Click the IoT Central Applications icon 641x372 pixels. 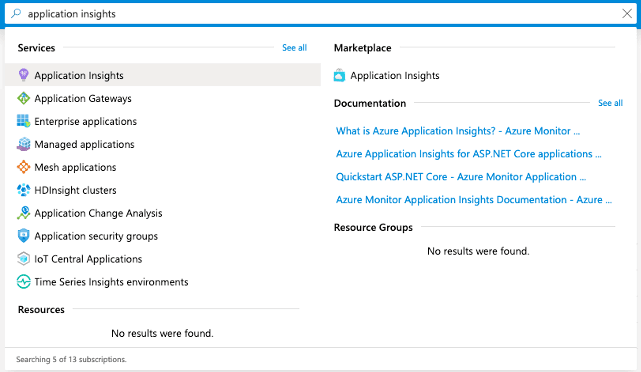click(24, 259)
